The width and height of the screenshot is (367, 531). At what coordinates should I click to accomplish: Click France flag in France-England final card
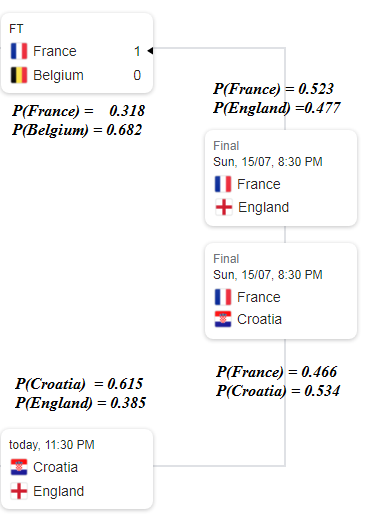click(x=223, y=184)
